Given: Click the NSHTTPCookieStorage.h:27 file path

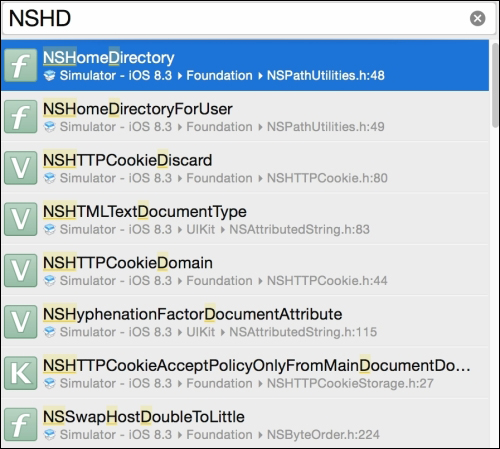Looking at the screenshot, I should (x=350, y=383).
